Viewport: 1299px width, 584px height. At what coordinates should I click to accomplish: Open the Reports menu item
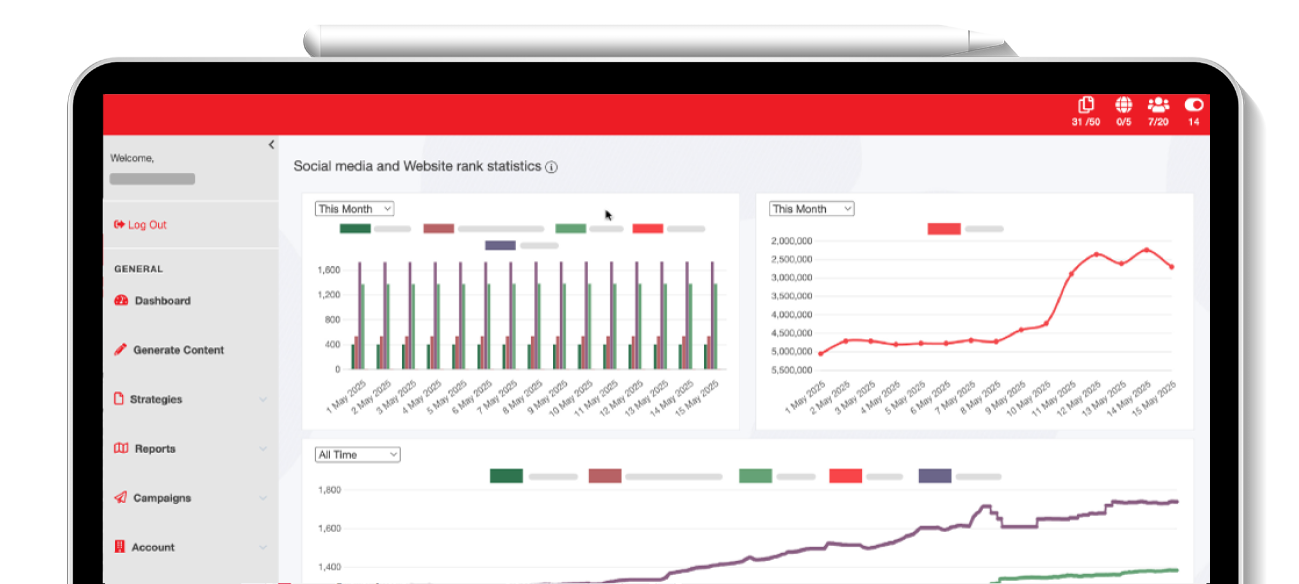coord(155,449)
